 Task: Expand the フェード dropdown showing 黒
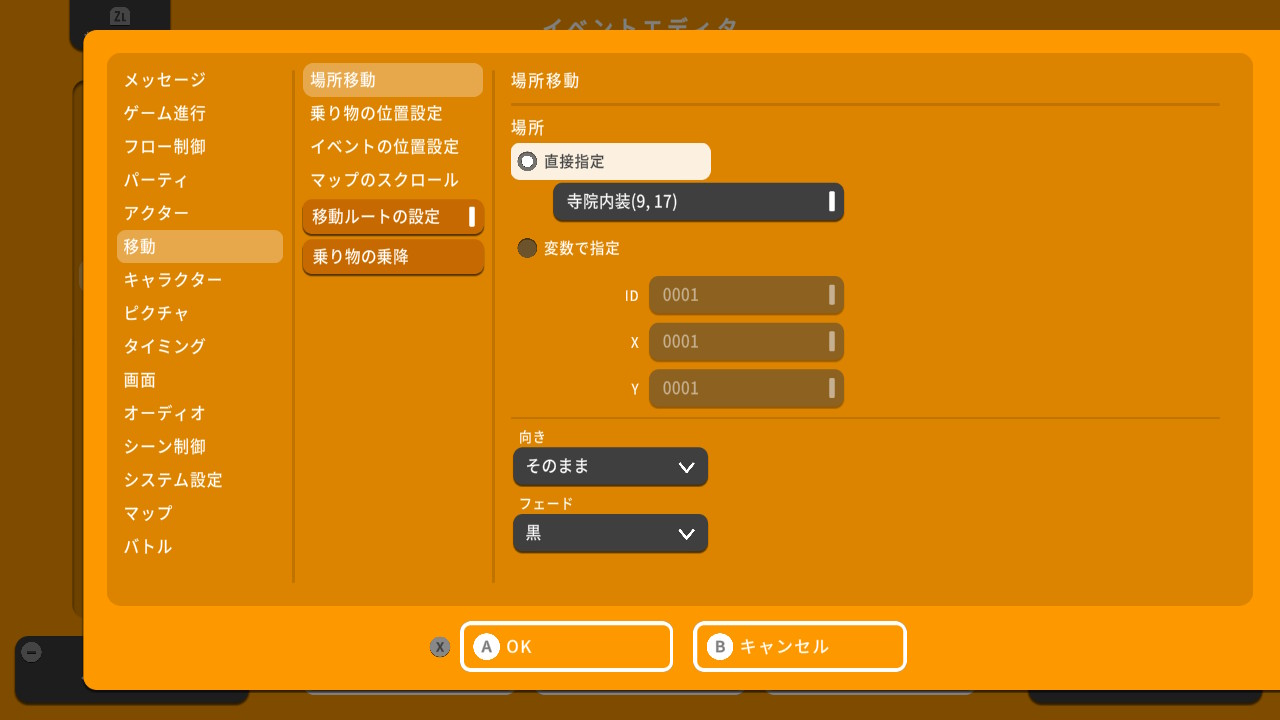click(x=610, y=533)
